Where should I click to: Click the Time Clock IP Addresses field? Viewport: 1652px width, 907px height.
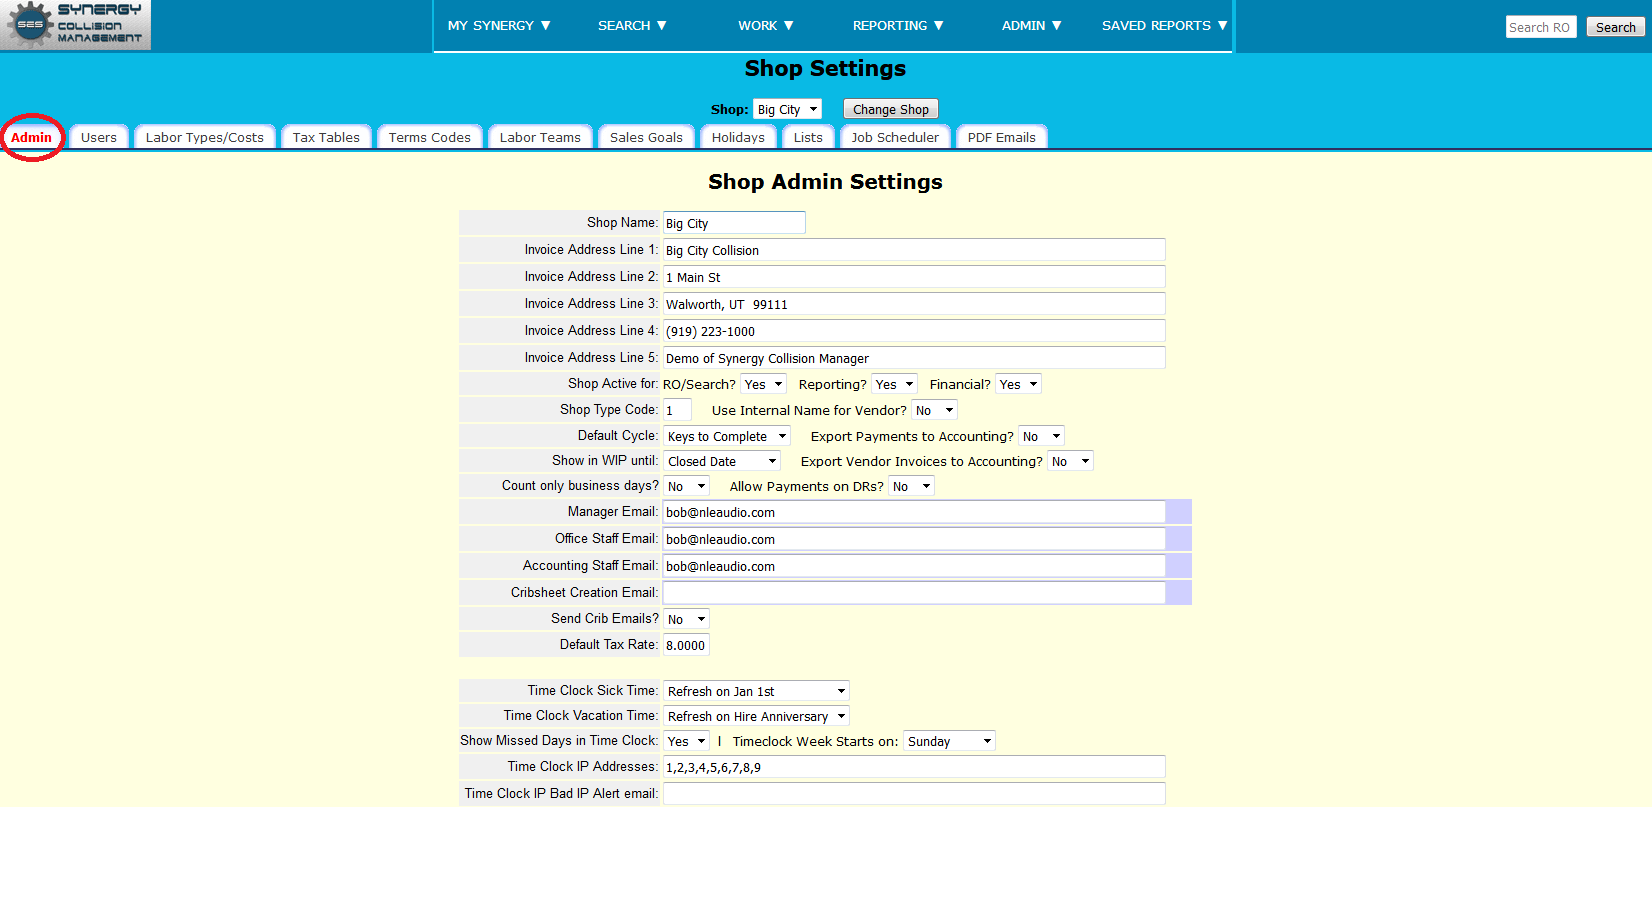point(914,767)
